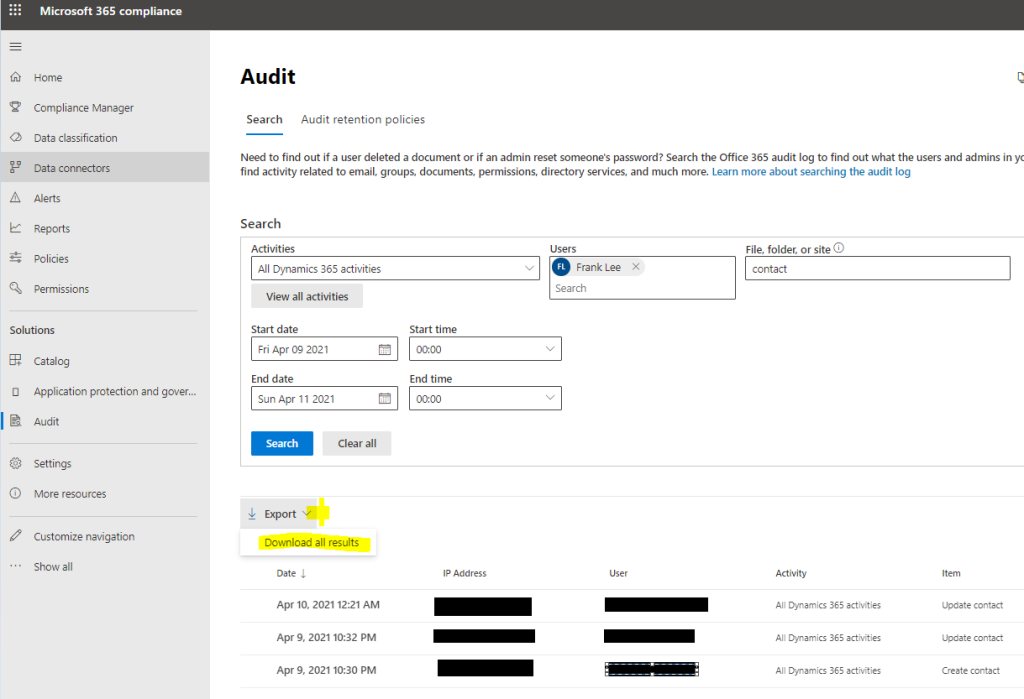Screen dimensions: 1024x699
Task: Expand the Activities dropdown
Action: pos(530,268)
